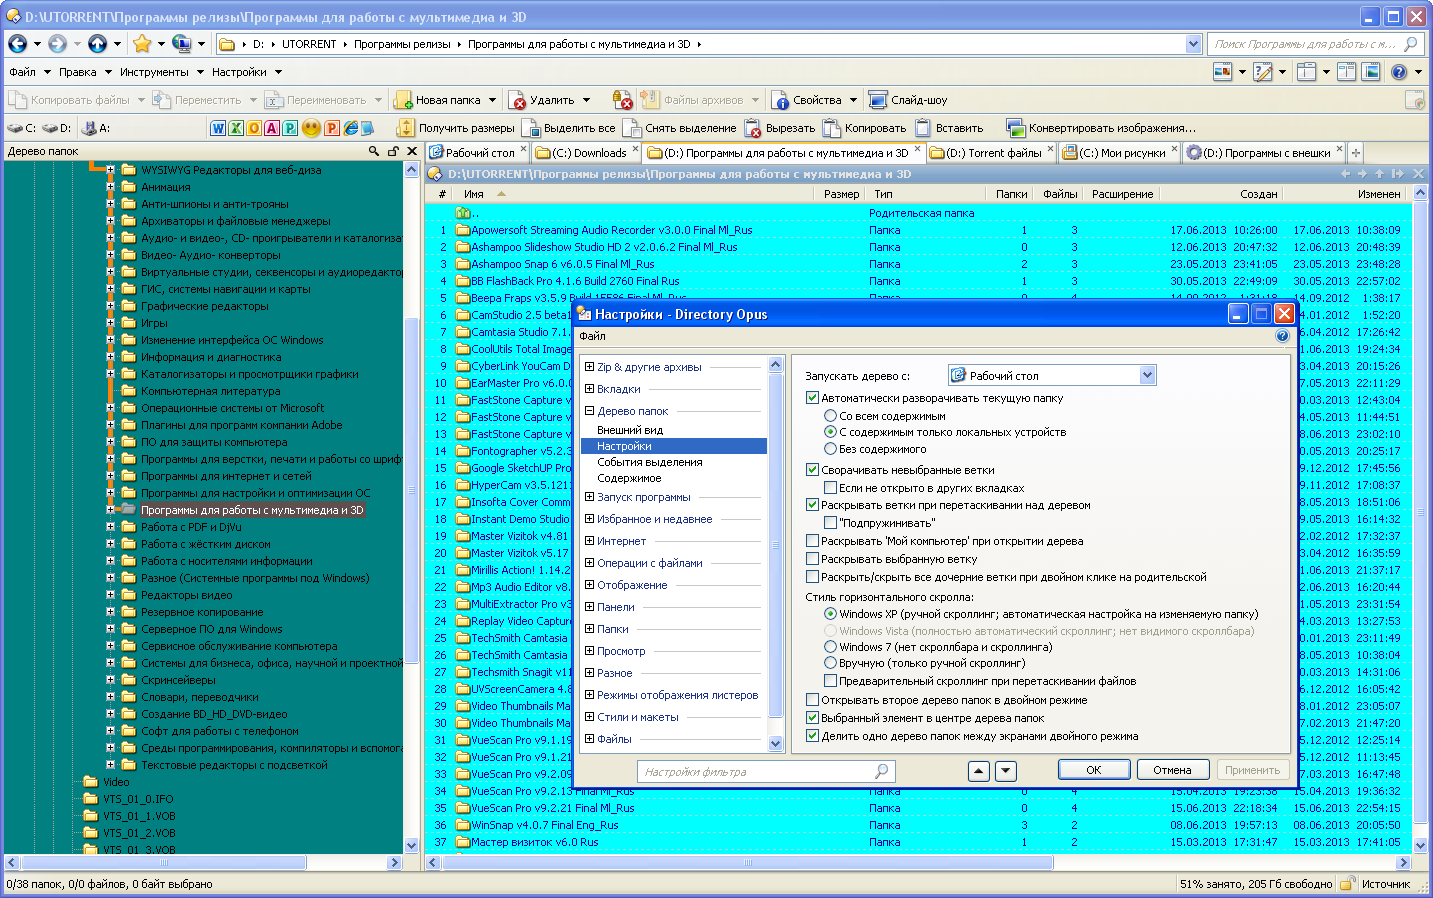Toggle 'Выбранный элемент в центре дерева папок' checkbox
Screen dimensions: 1433x898
click(813, 718)
